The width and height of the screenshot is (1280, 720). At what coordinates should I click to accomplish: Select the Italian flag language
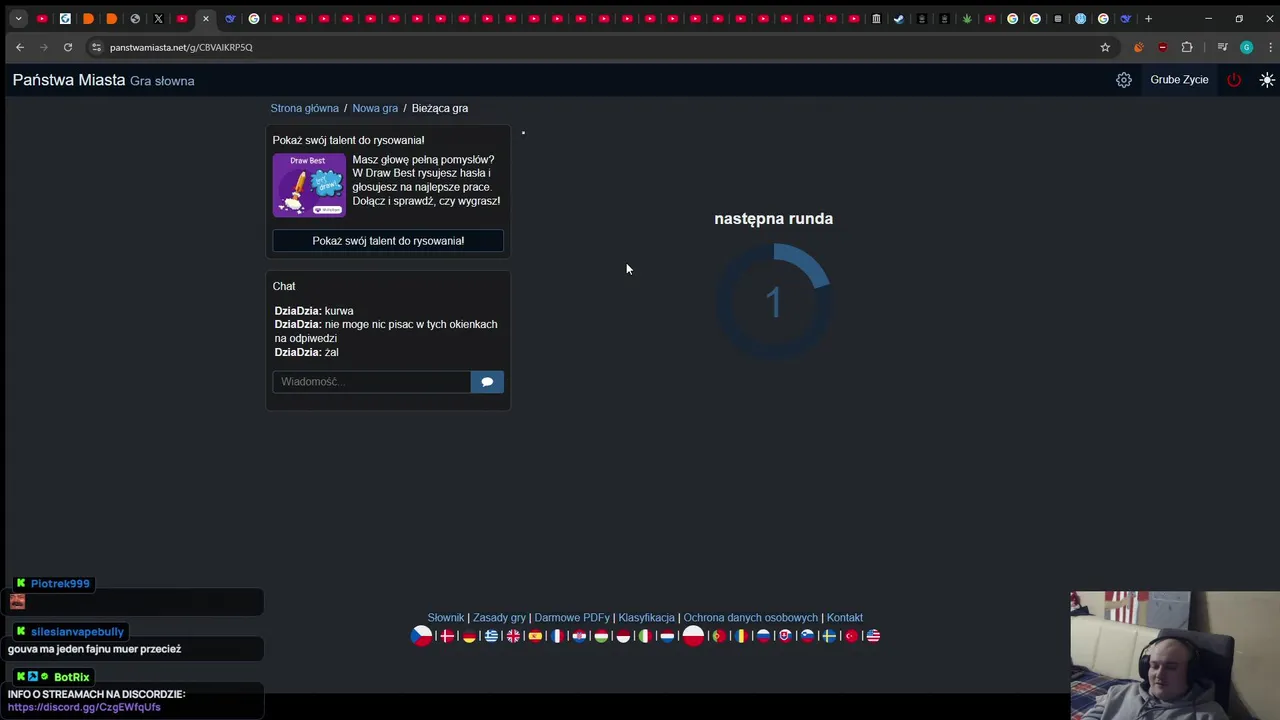click(x=645, y=636)
